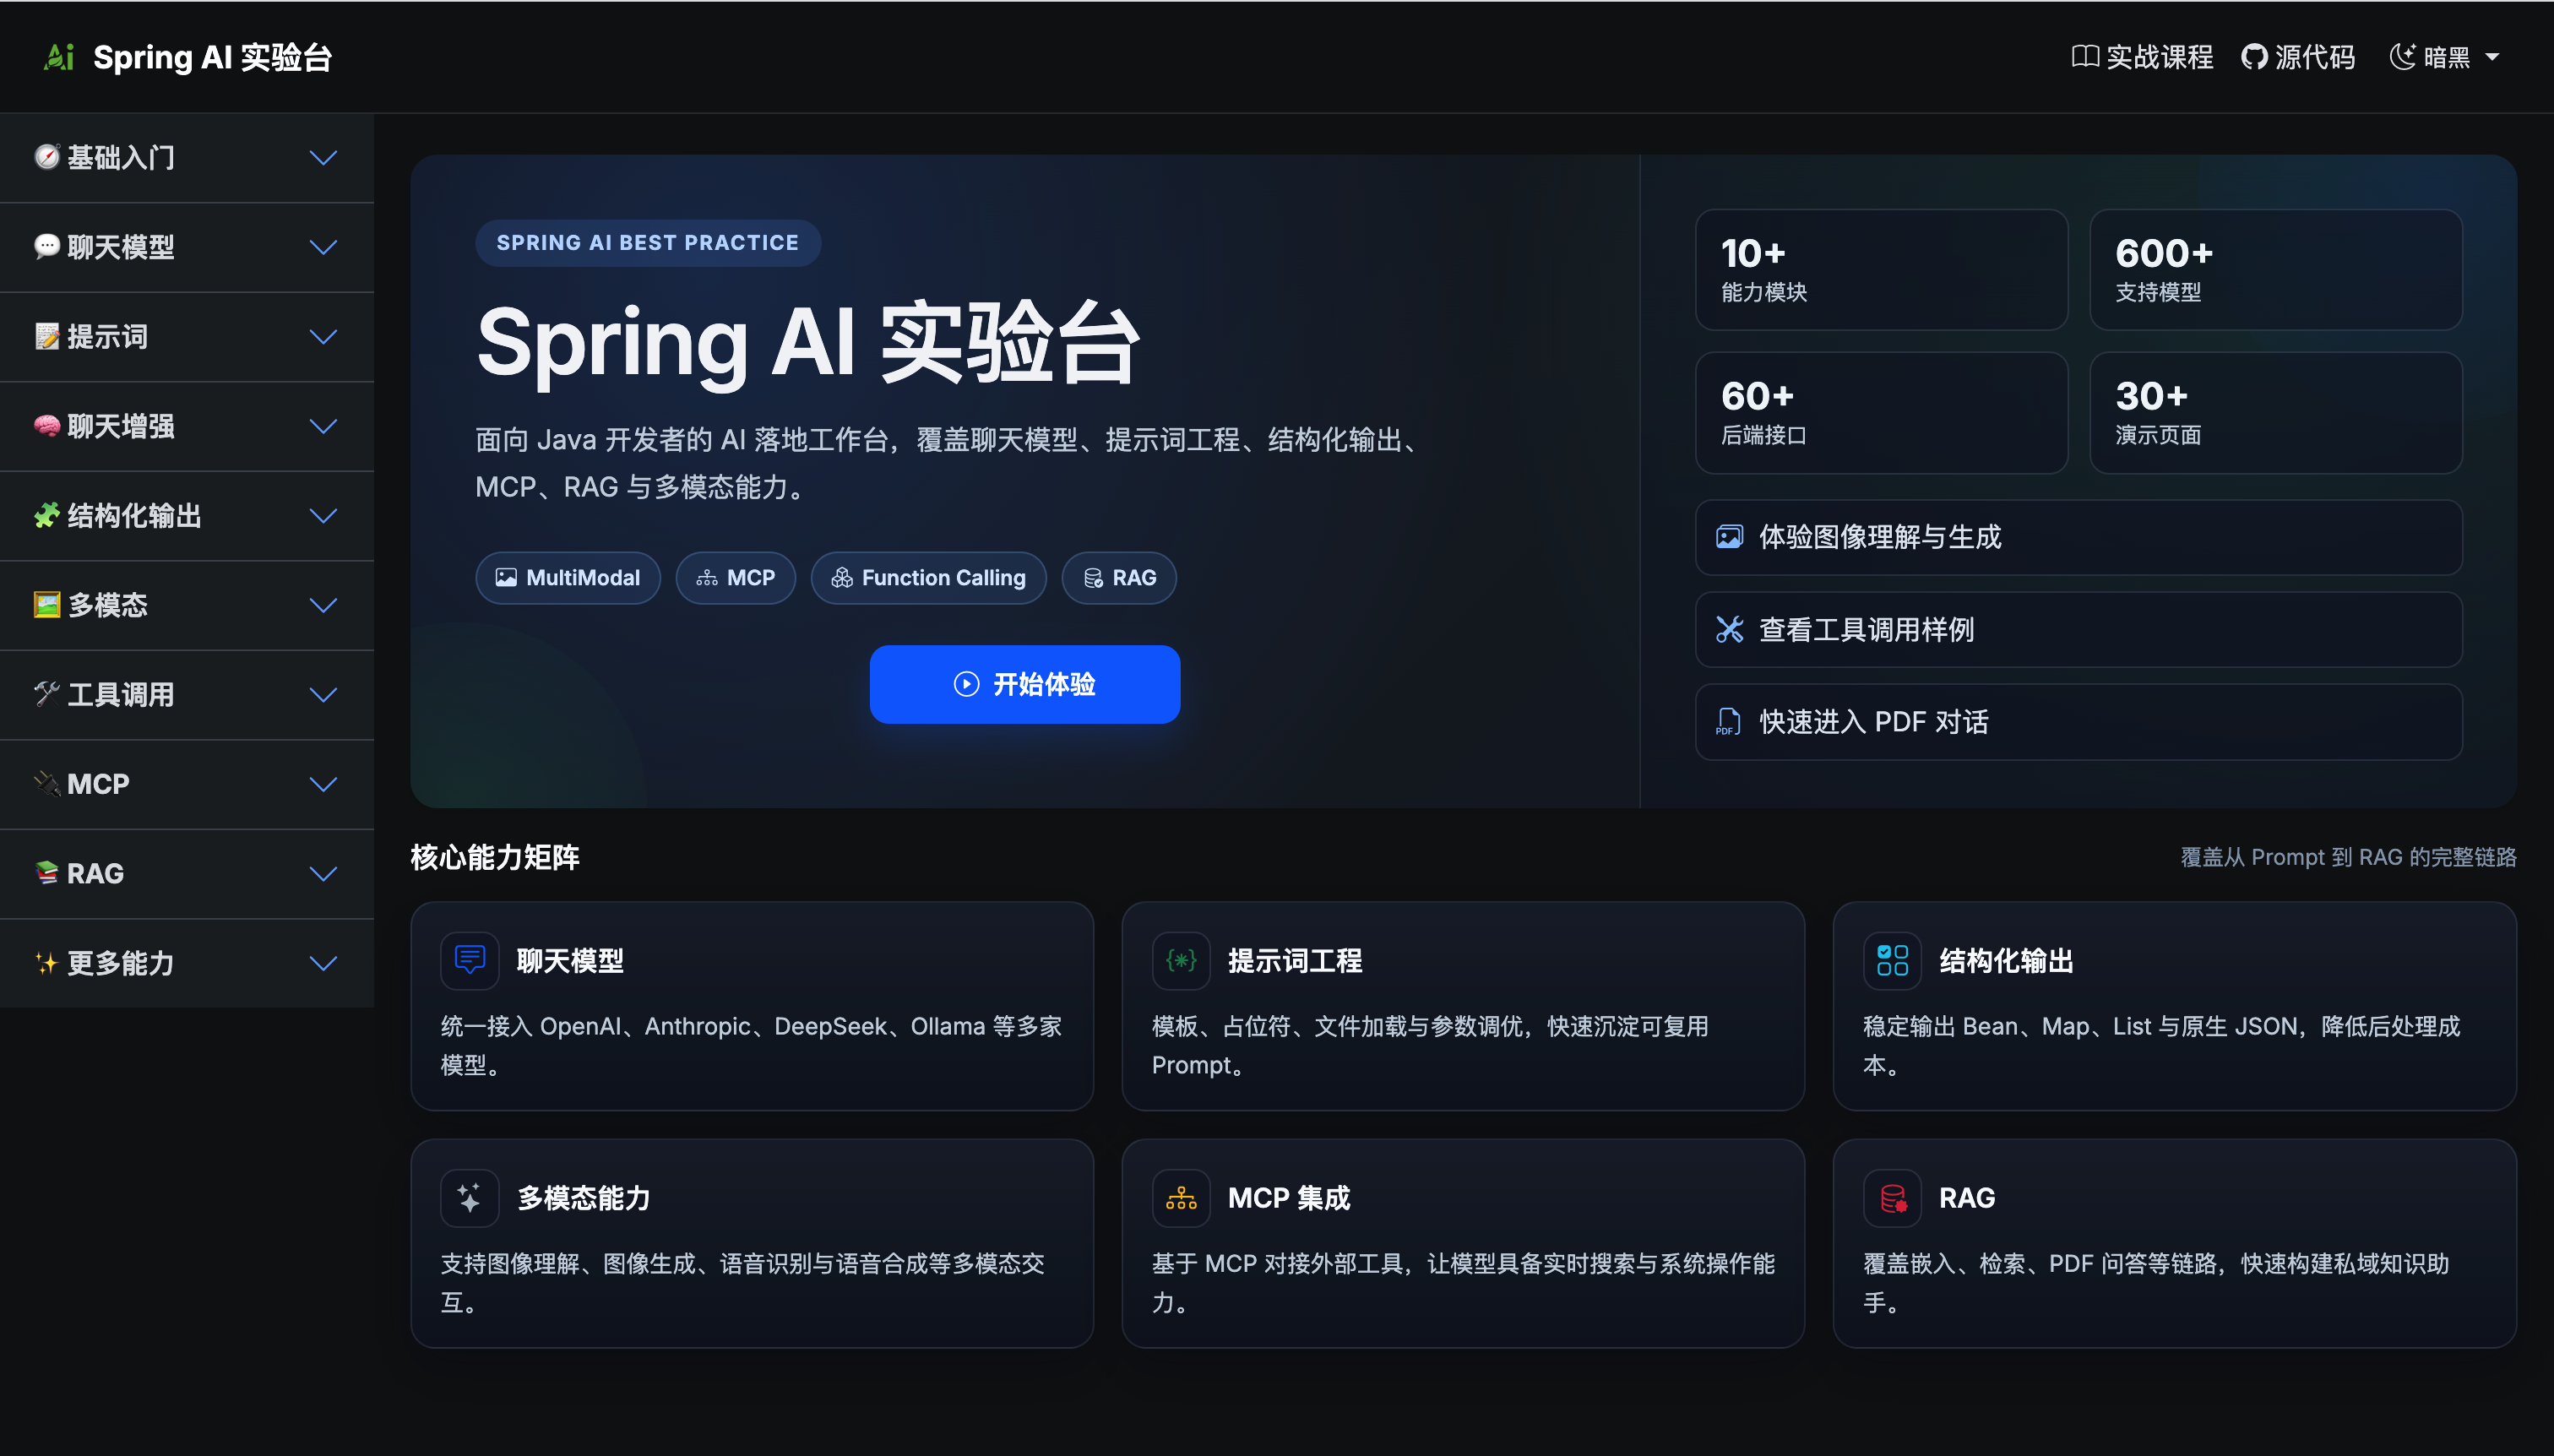Open the 多模态 sidebar menu

click(x=187, y=605)
